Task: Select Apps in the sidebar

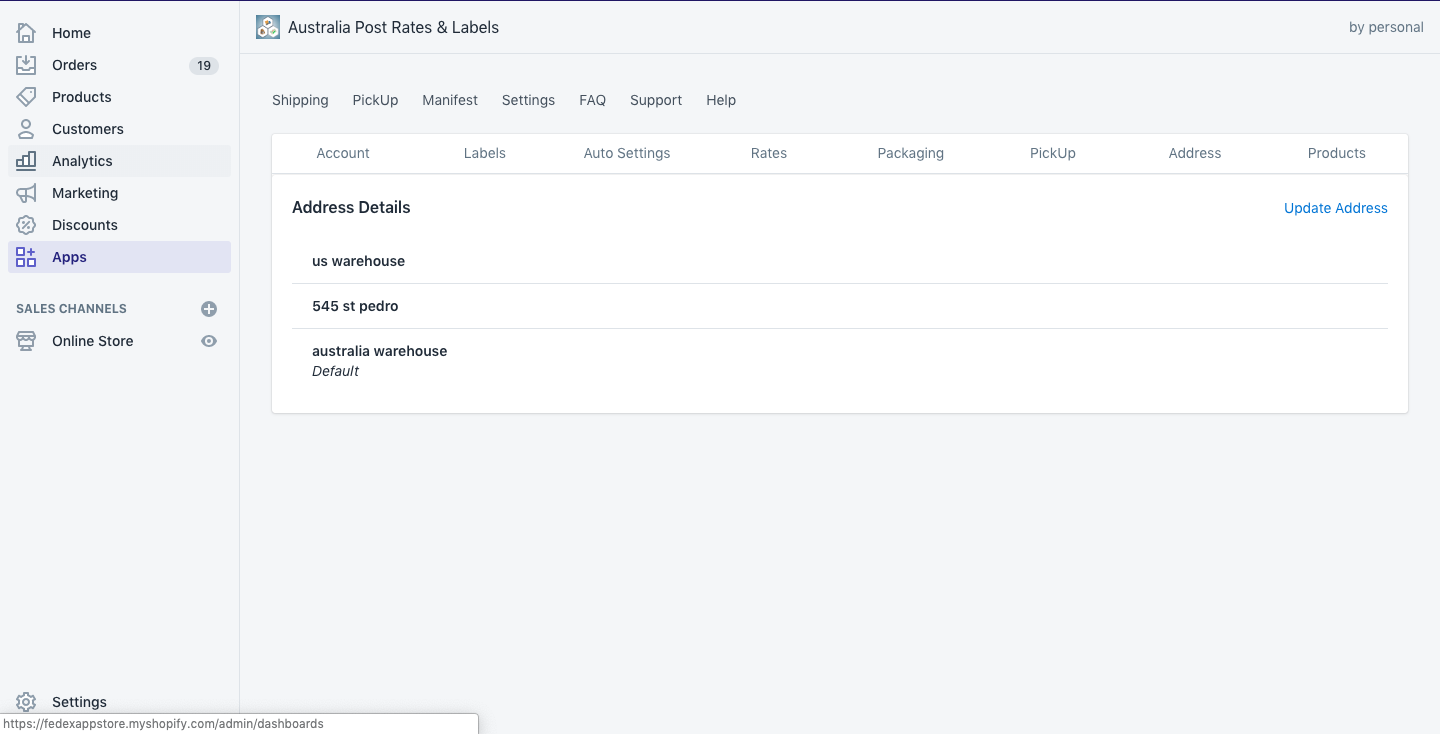Action: point(69,257)
